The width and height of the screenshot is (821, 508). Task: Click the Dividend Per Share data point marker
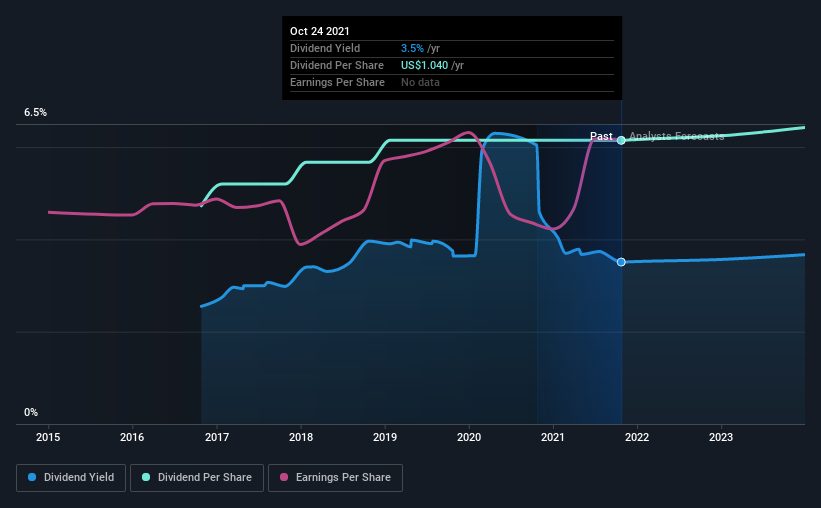621,140
